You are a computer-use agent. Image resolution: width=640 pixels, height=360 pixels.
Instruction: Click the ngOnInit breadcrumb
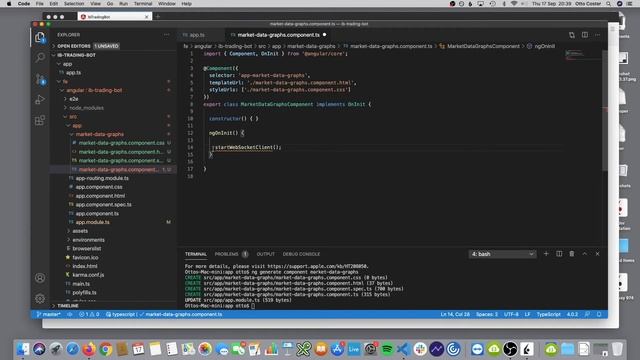[544, 46]
